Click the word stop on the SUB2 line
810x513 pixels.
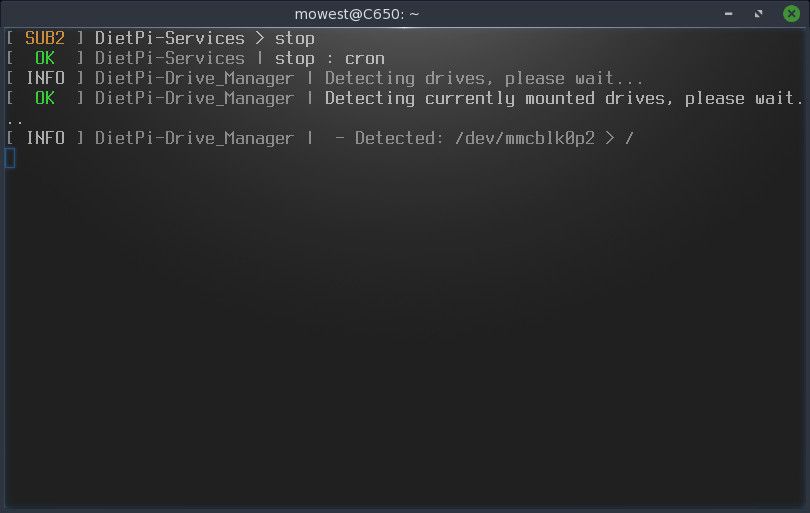[294, 39]
